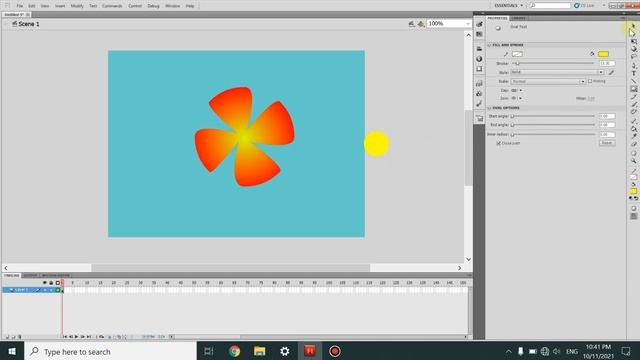Image resolution: width=640 pixels, height=360 pixels.
Task: Click the Windows Start button
Action: point(12,351)
